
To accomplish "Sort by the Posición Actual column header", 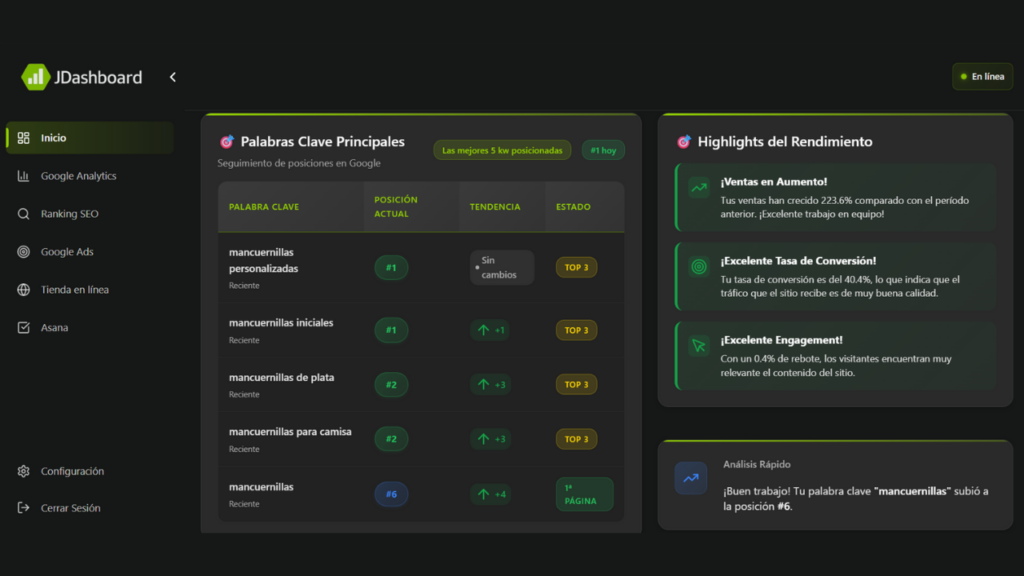I will point(396,207).
